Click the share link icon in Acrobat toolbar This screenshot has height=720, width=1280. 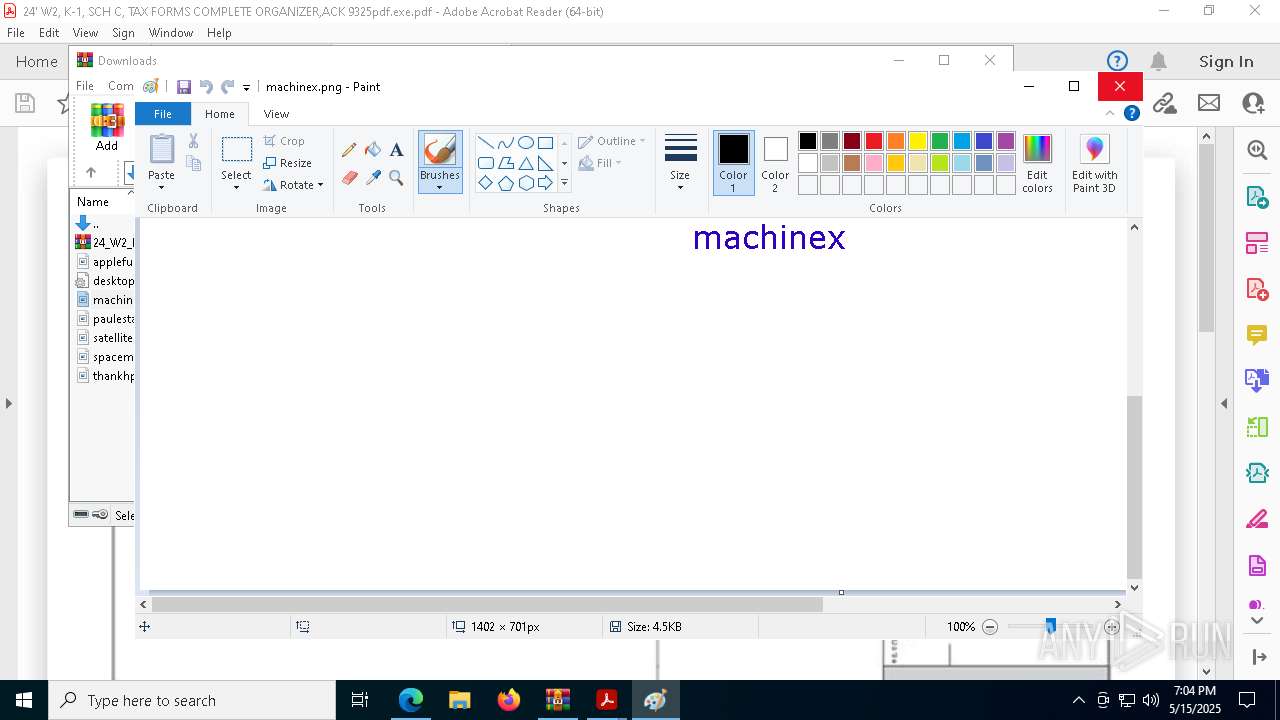[x=1164, y=102]
